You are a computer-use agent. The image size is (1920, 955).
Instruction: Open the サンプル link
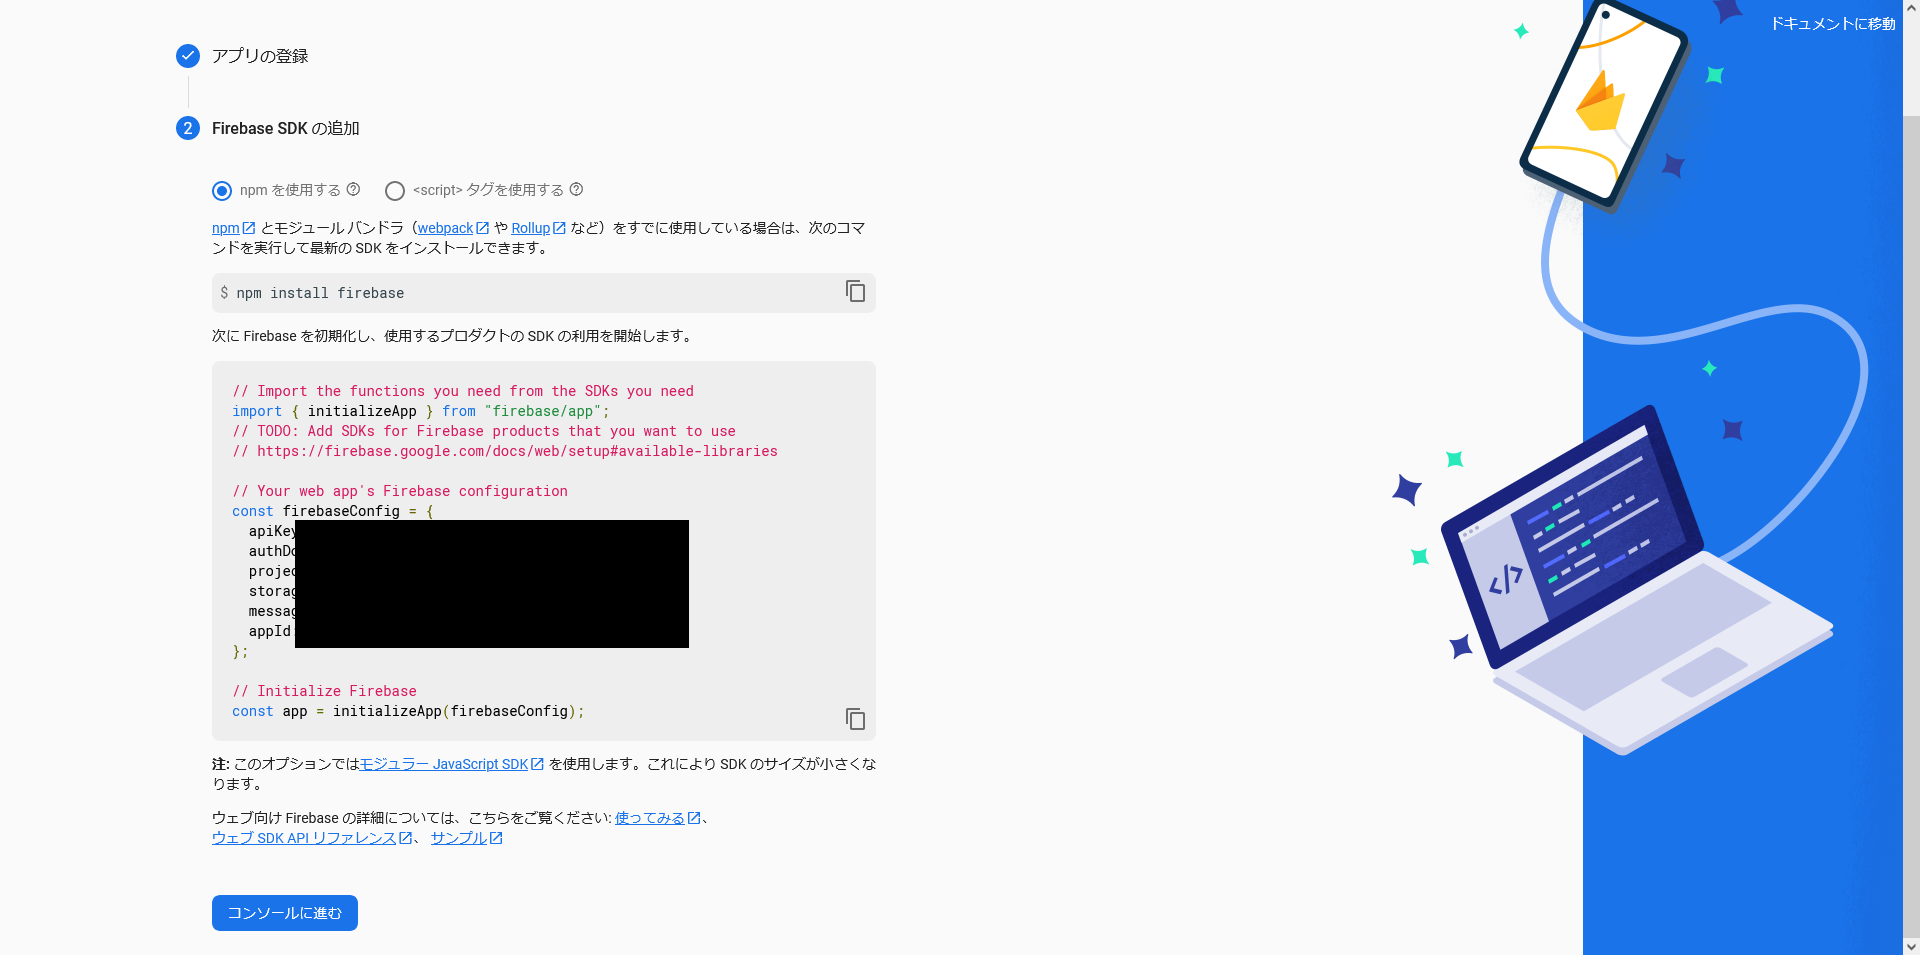pyautogui.click(x=458, y=838)
